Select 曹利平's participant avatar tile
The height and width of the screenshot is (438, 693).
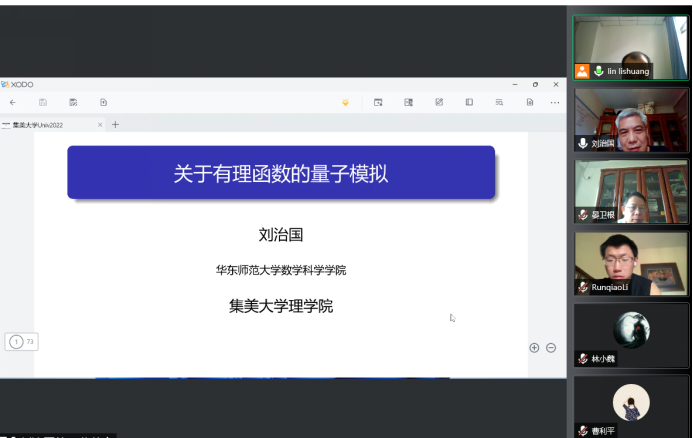[x=631, y=405]
